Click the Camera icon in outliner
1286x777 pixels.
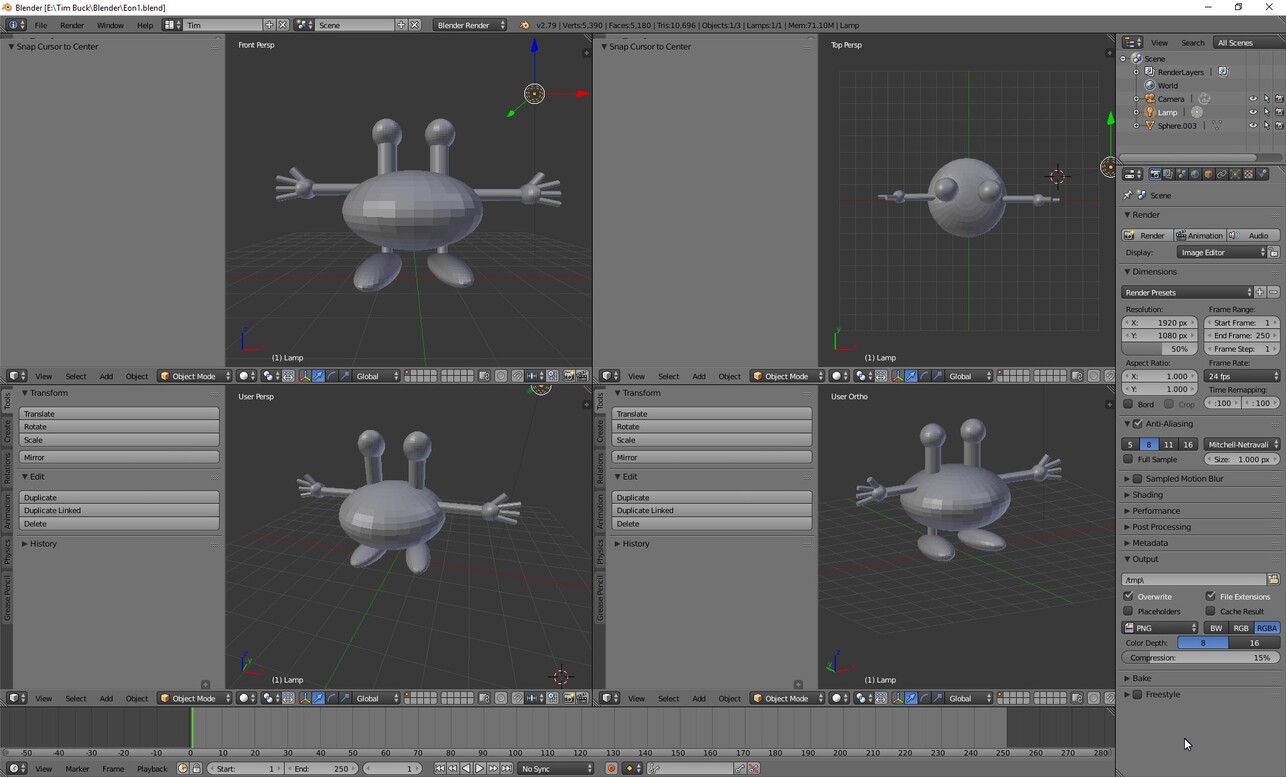[x=1149, y=99]
